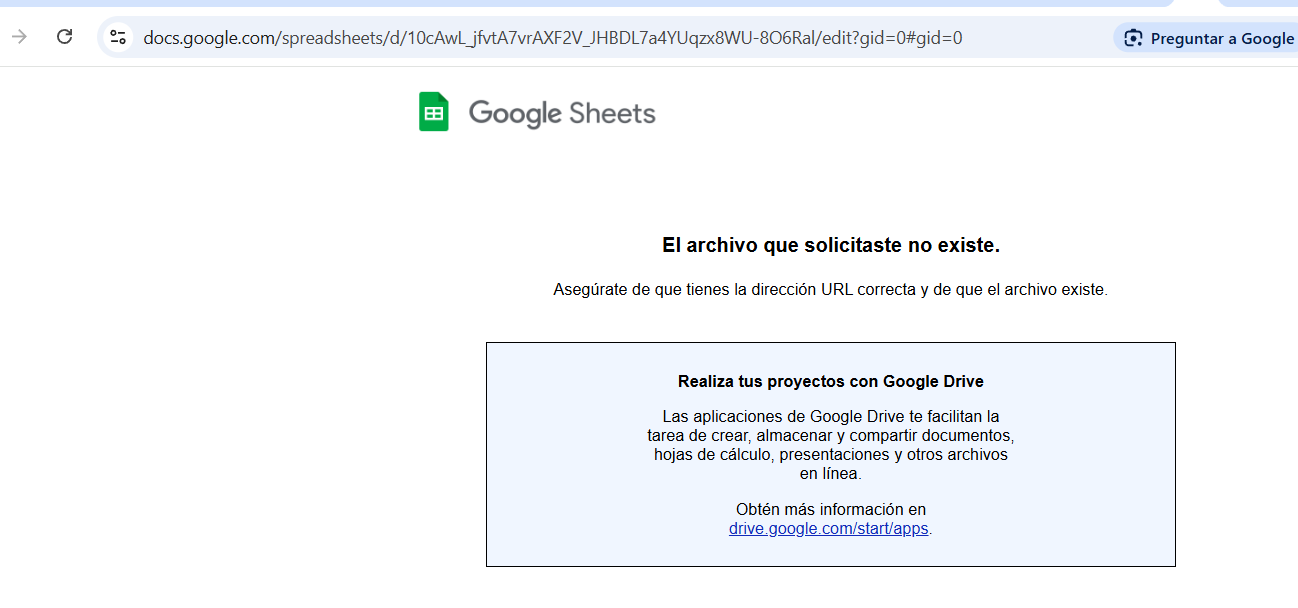Open site information icon in address bar
Screen dimensions: 1298x608
(x=118, y=38)
